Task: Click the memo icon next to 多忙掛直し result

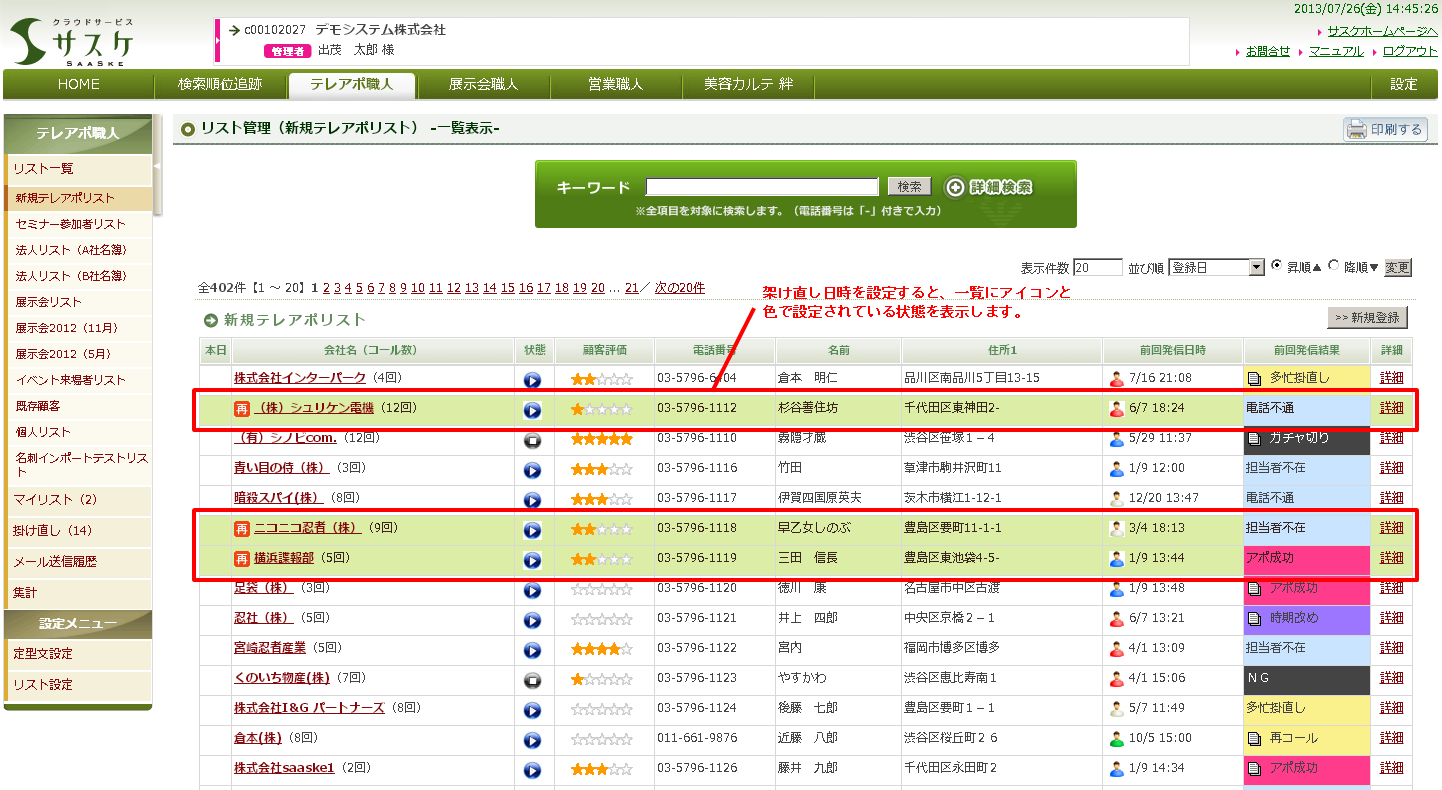Action: 1254,378
